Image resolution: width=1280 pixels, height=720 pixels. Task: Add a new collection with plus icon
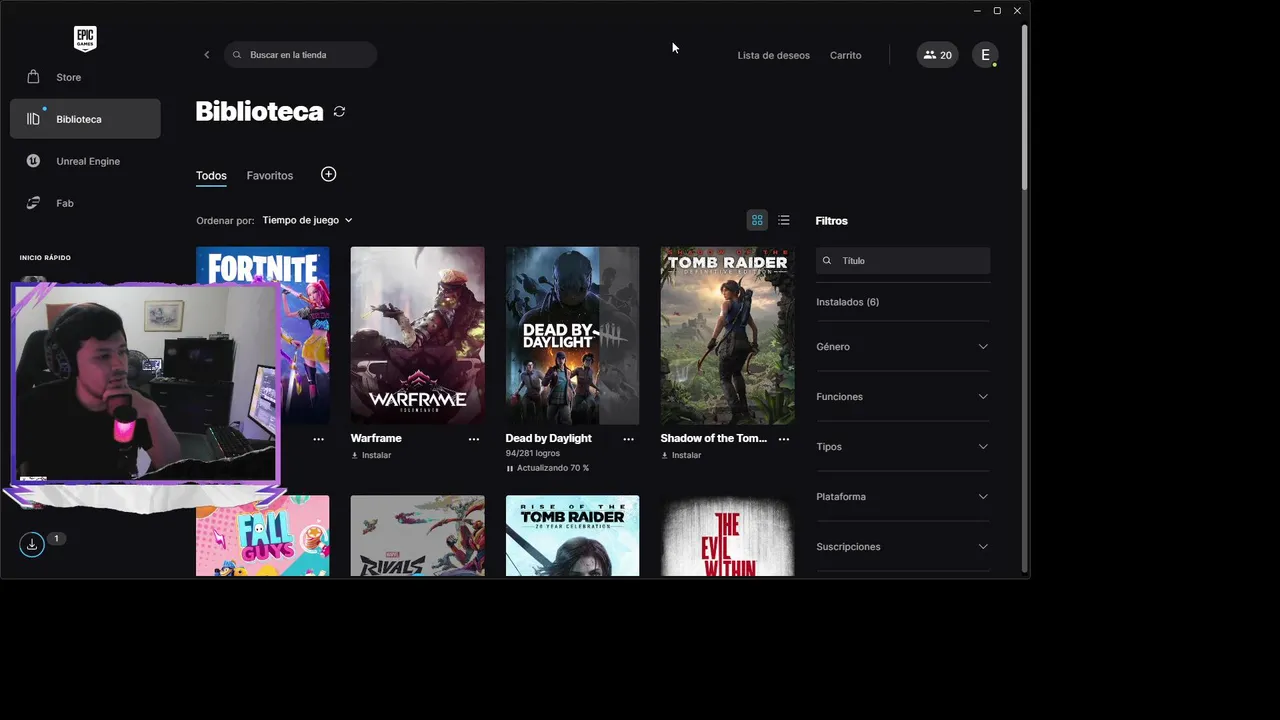tap(328, 174)
